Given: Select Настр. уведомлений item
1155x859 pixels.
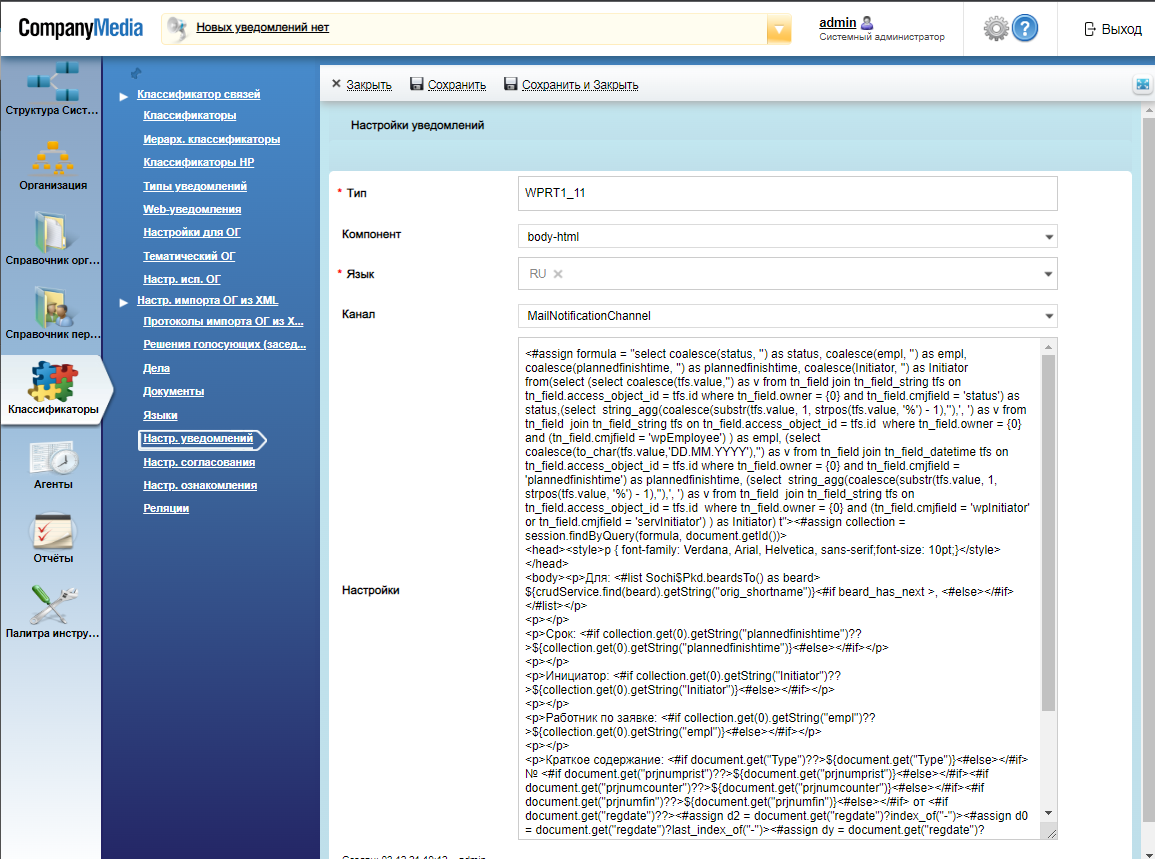Looking at the screenshot, I should point(197,438).
